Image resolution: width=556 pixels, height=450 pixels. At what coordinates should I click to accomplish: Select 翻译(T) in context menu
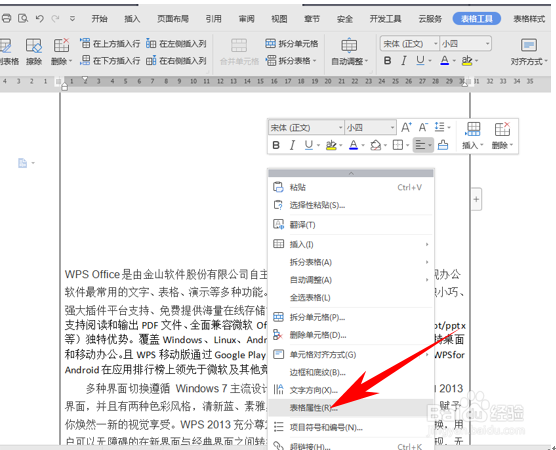pos(351,225)
